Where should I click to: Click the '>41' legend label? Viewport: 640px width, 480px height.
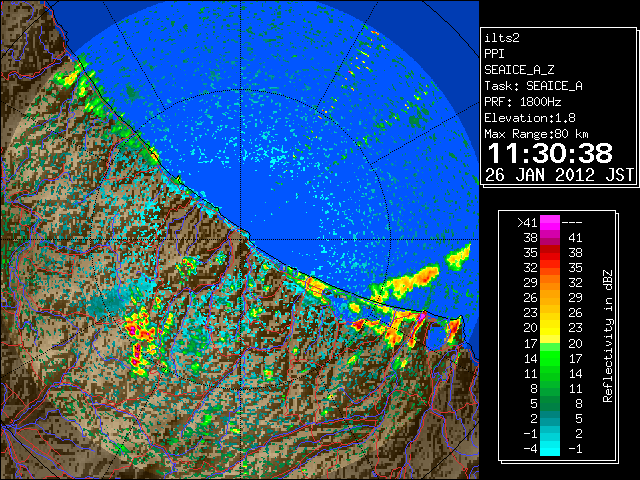click(527, 223)
